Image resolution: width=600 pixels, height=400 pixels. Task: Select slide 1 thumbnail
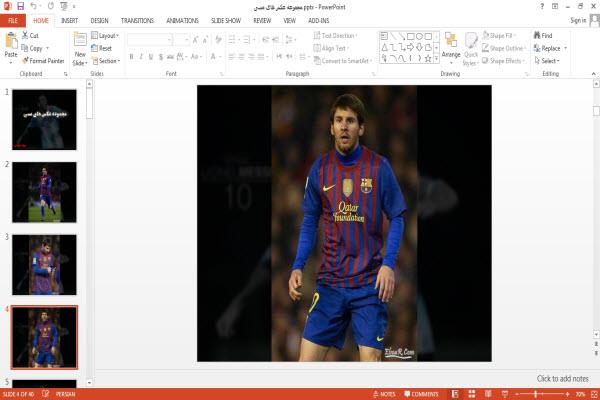(x=44, y=119)
